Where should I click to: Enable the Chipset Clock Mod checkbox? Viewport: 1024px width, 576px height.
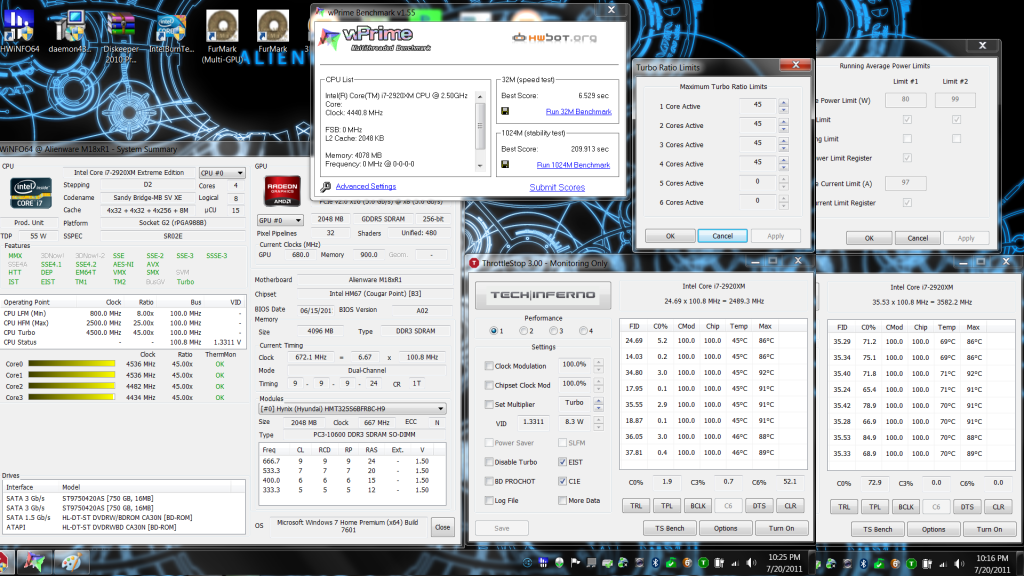pyautogui.click(x=488, y=385)
